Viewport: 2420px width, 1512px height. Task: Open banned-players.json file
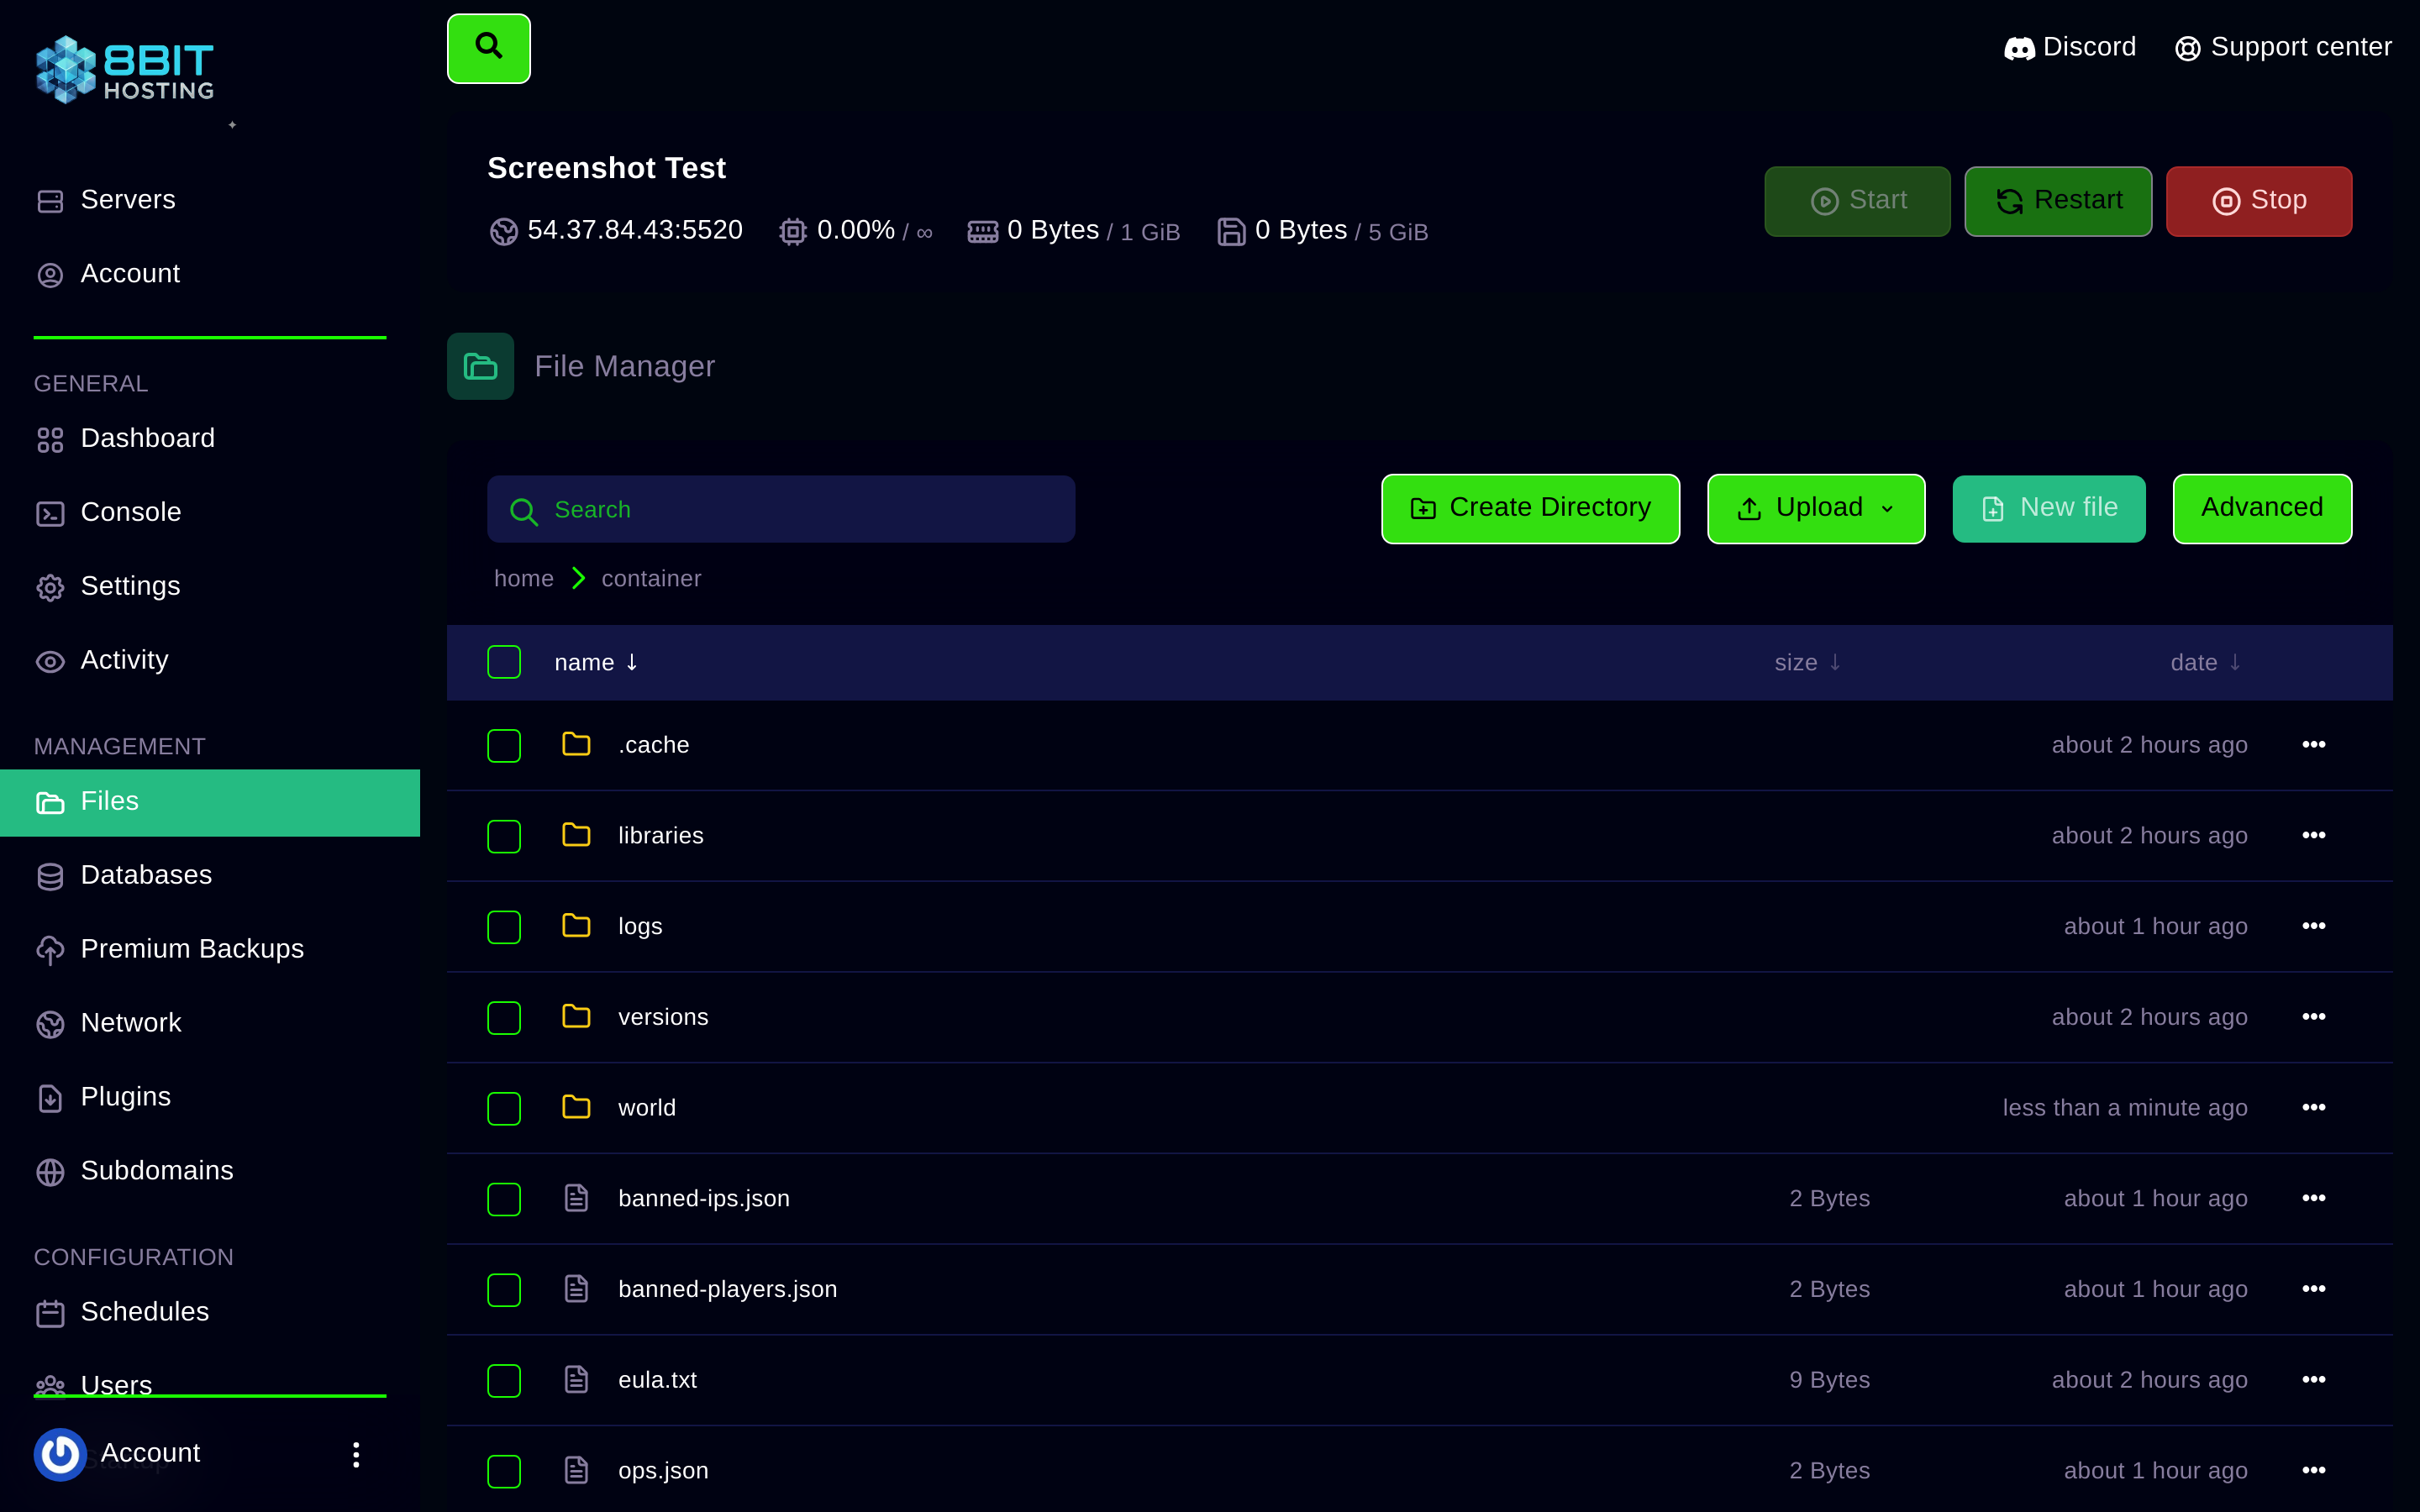(x=728, y=1289)
